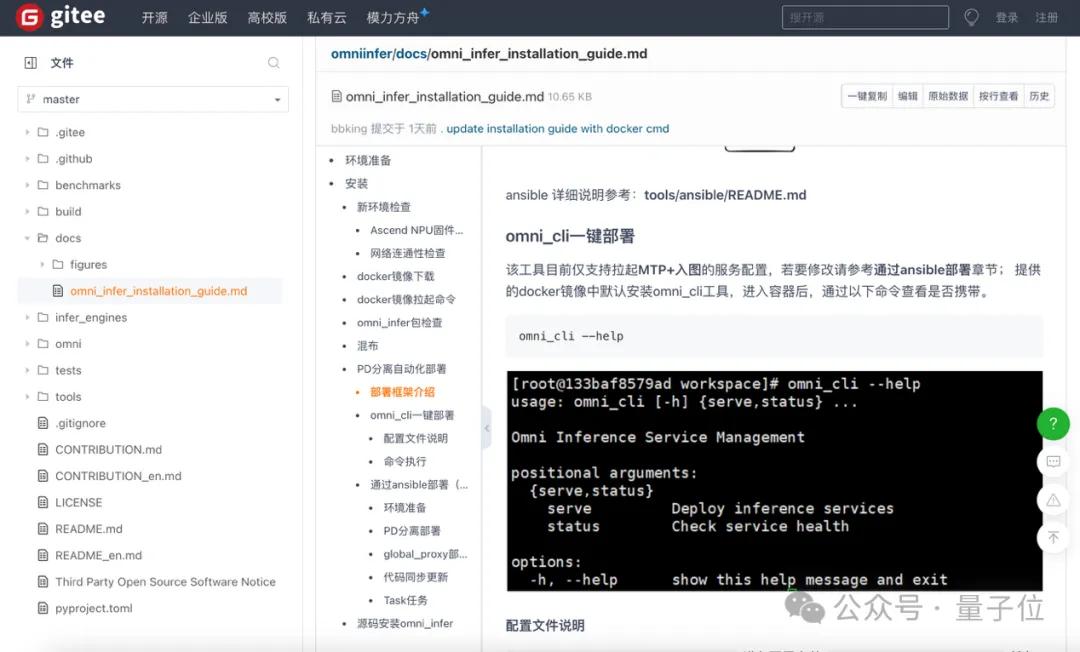Screen dimensions: 1080x652
Task: Click the back-to-top arrow icon
Action: (1053, 538)
